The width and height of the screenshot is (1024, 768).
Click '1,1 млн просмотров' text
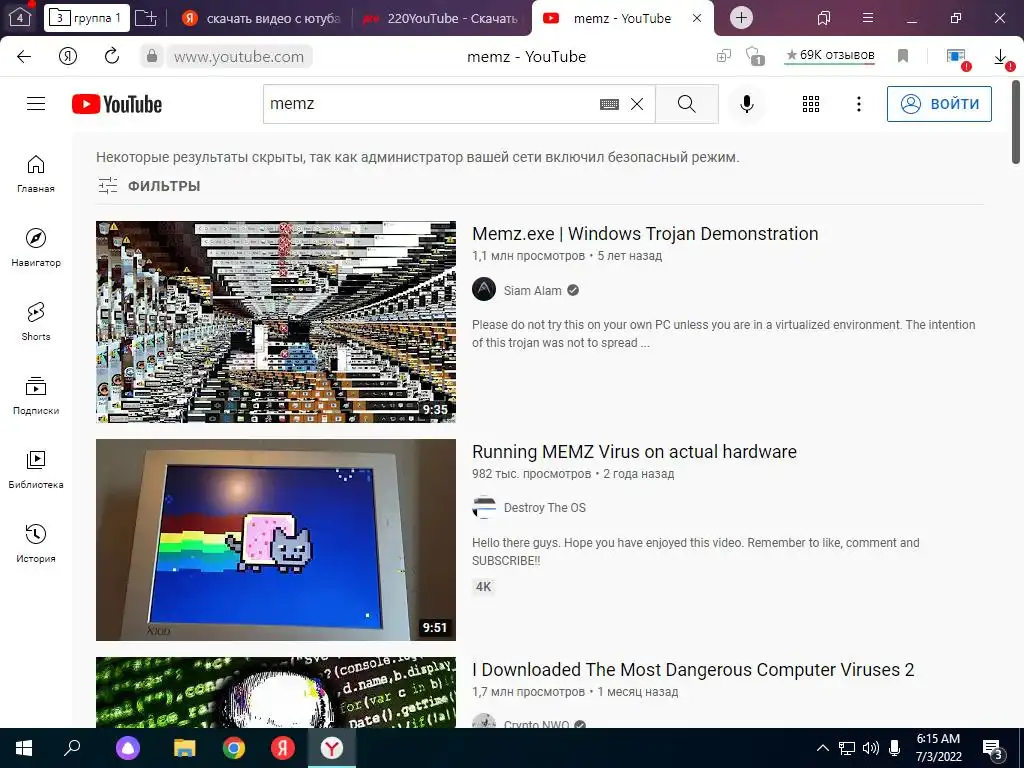(x=528, y=256)
